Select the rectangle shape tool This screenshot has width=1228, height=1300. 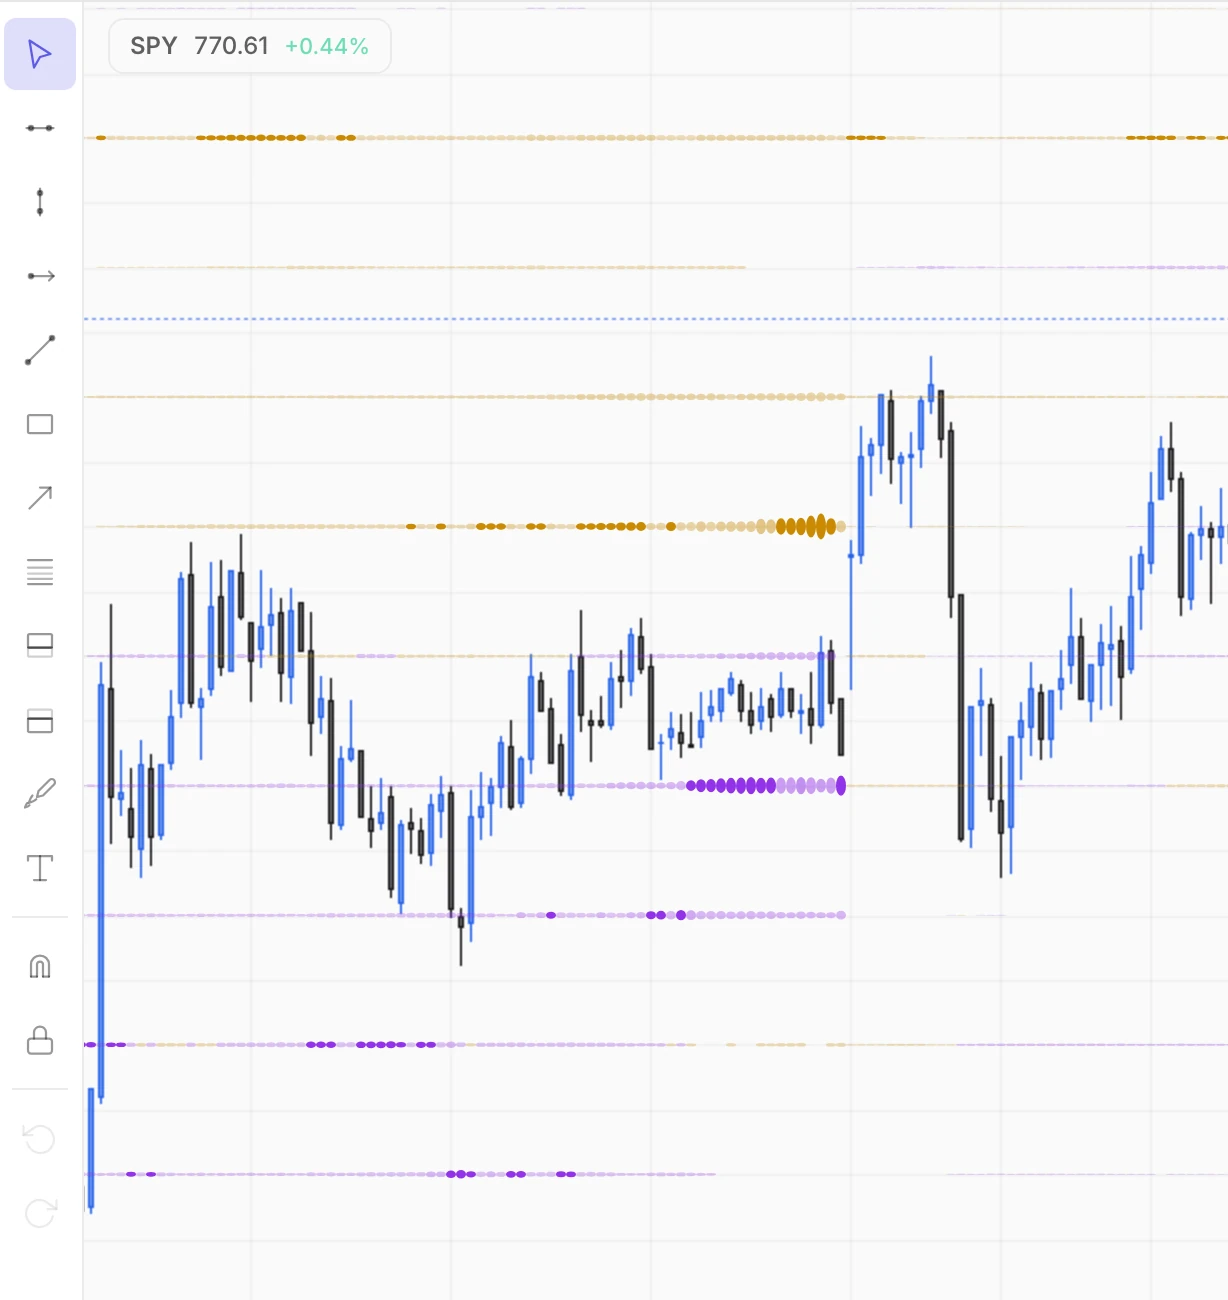click(x=40, y=424)
